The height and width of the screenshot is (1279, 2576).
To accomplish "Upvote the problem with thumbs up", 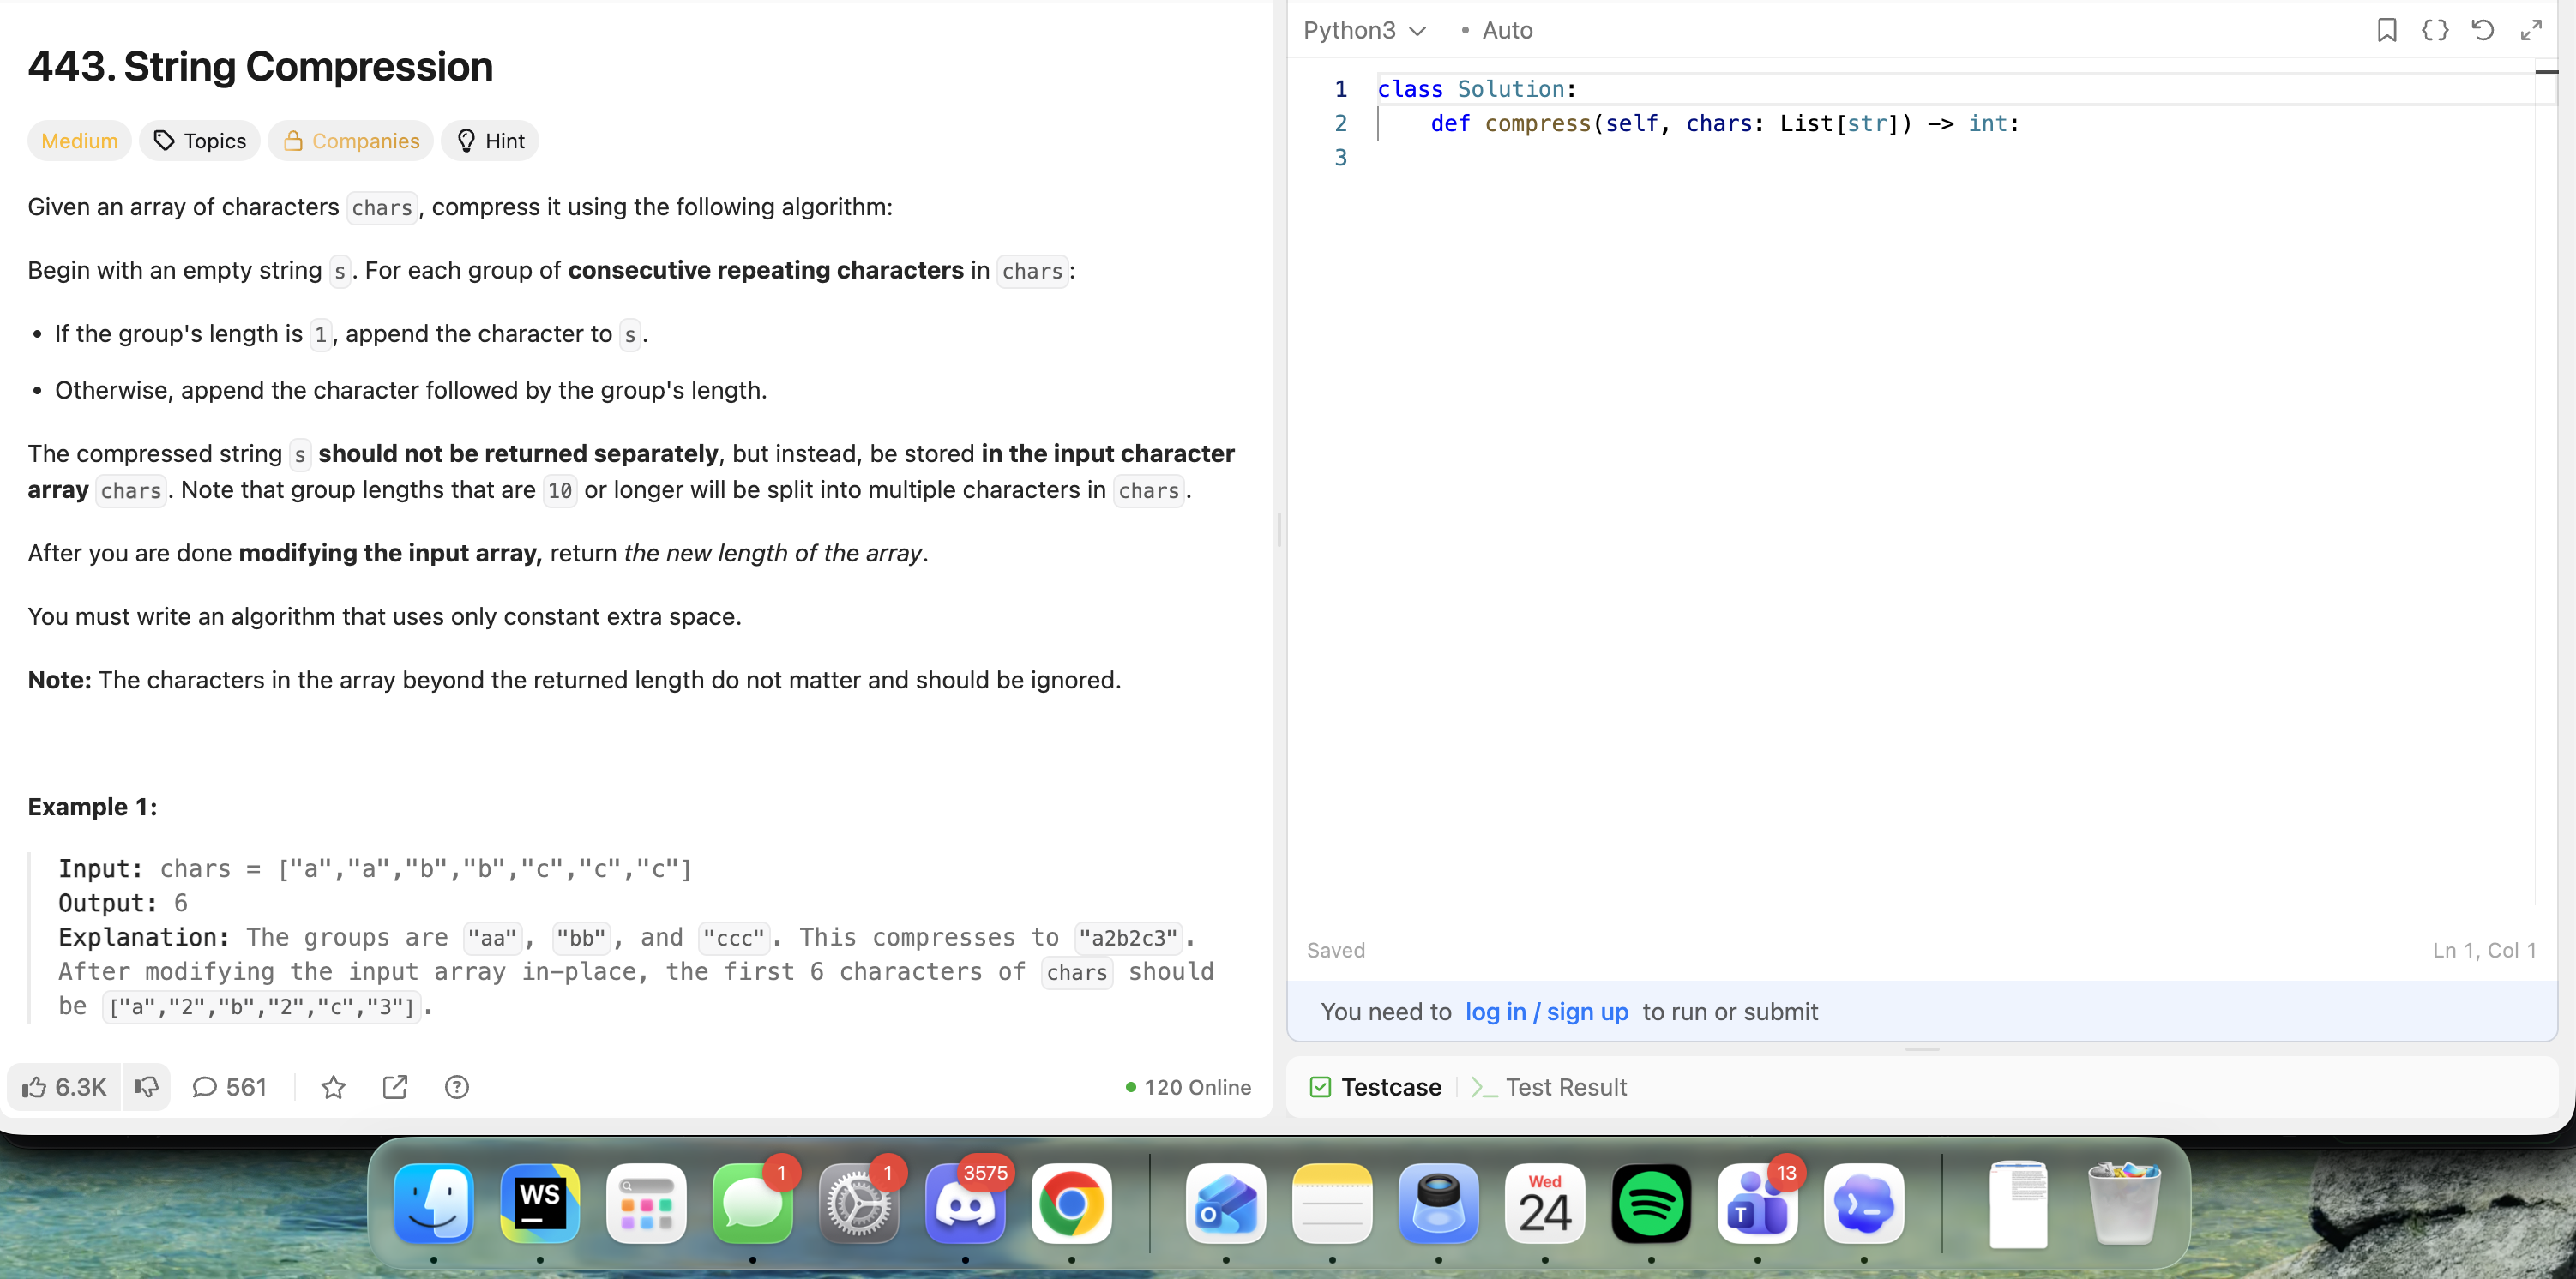I will point(64,1087).
